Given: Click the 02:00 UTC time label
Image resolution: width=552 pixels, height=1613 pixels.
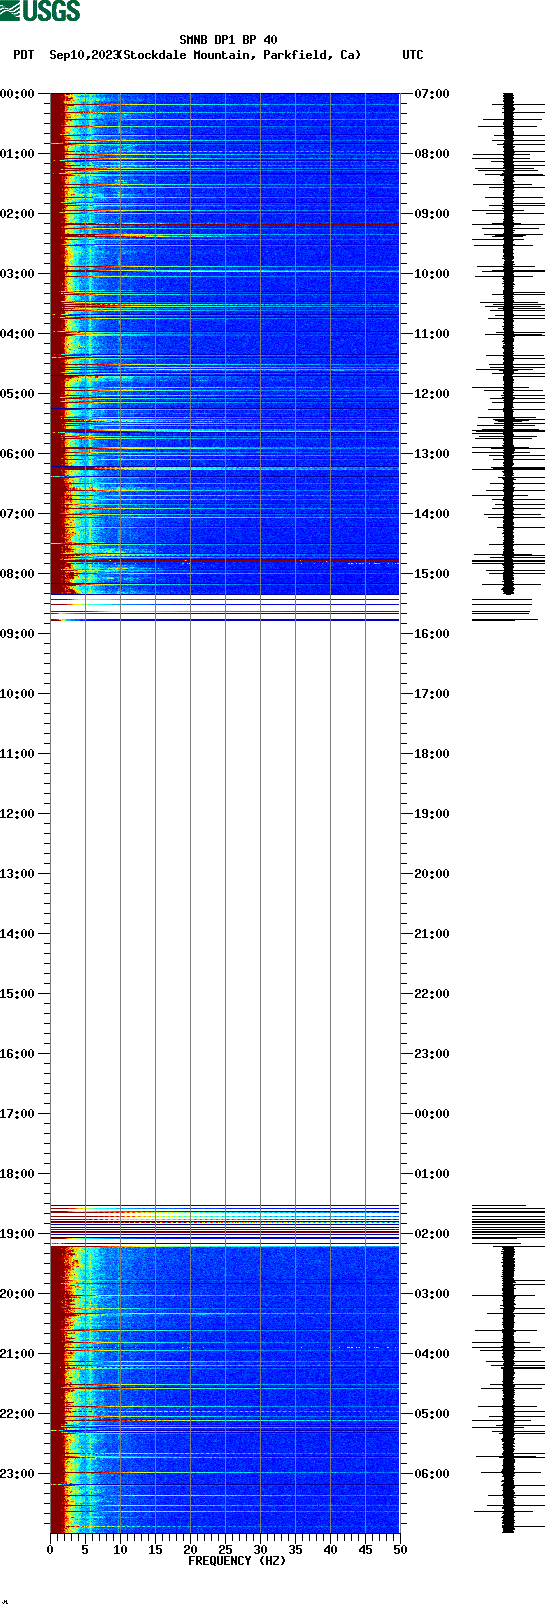Looking at the screenshot, I should [432, 1234].
